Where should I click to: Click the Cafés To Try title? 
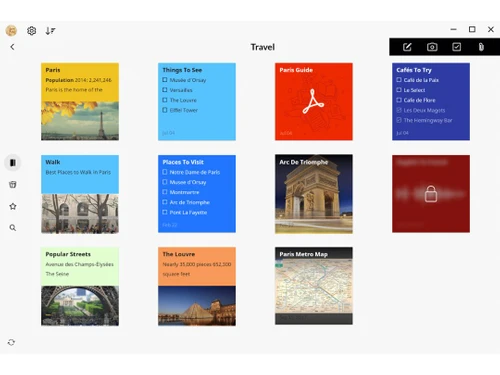click(x=414, y=70)
